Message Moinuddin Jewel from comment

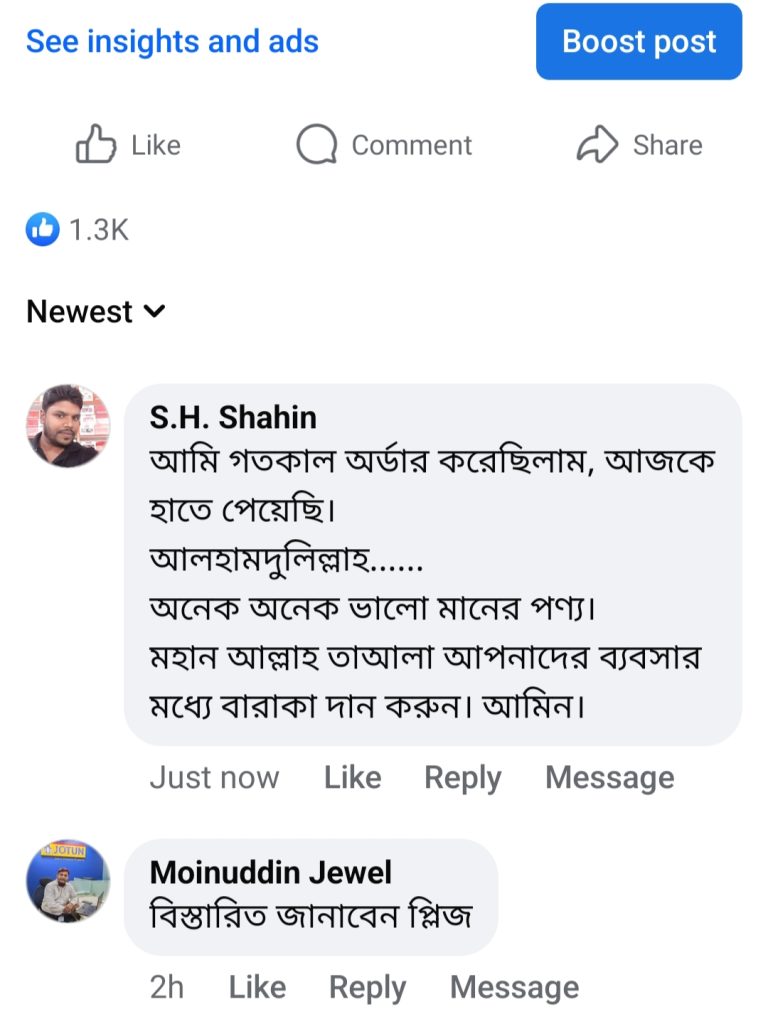click(x=514, y=988)
